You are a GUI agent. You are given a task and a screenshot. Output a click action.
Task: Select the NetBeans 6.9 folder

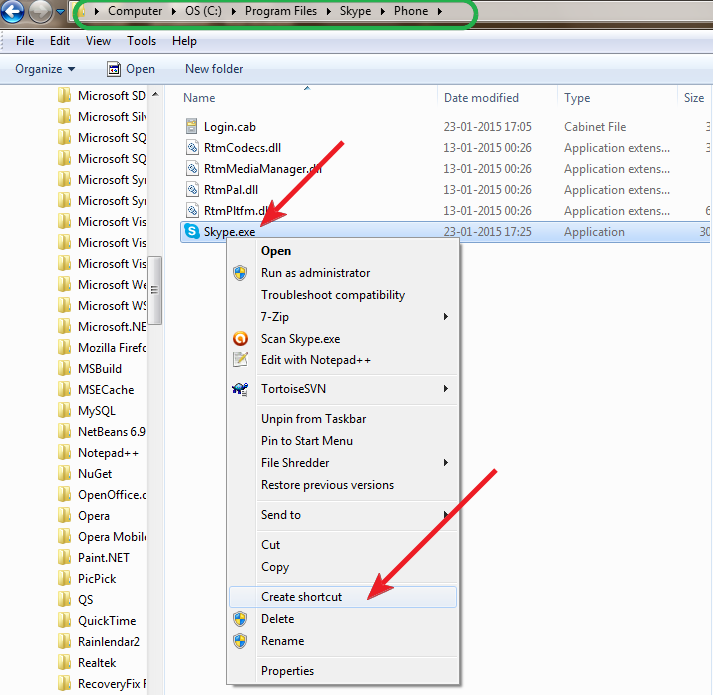[x=102, y=432]
